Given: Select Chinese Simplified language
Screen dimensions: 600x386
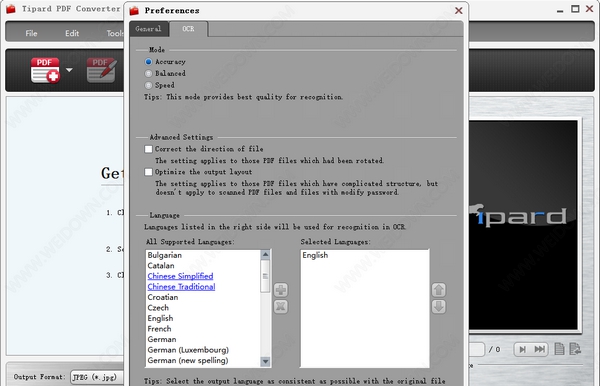Looking at the screenshot, I should pyautogui.click(x=180, y=276).
